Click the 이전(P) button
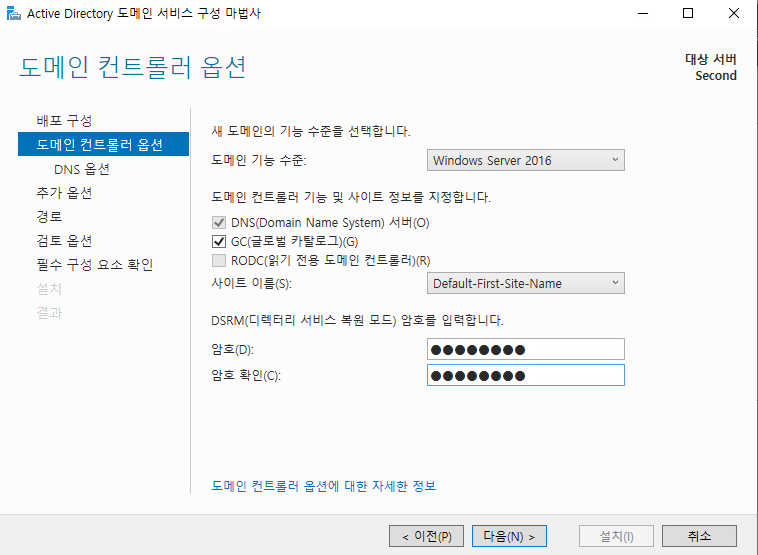The height and width of the screenshot is (555, 758). 426,536
